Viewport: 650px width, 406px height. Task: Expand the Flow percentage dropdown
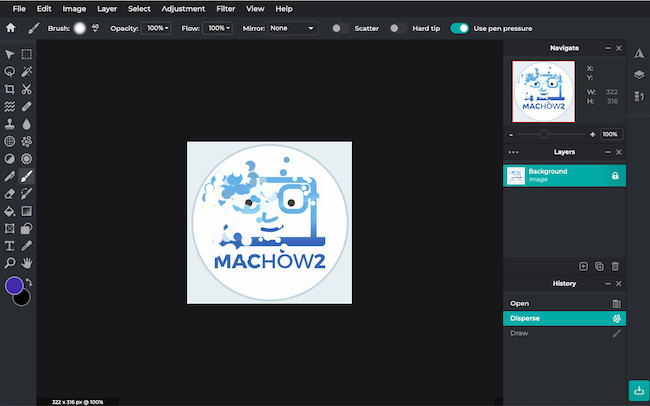(218, 28)
